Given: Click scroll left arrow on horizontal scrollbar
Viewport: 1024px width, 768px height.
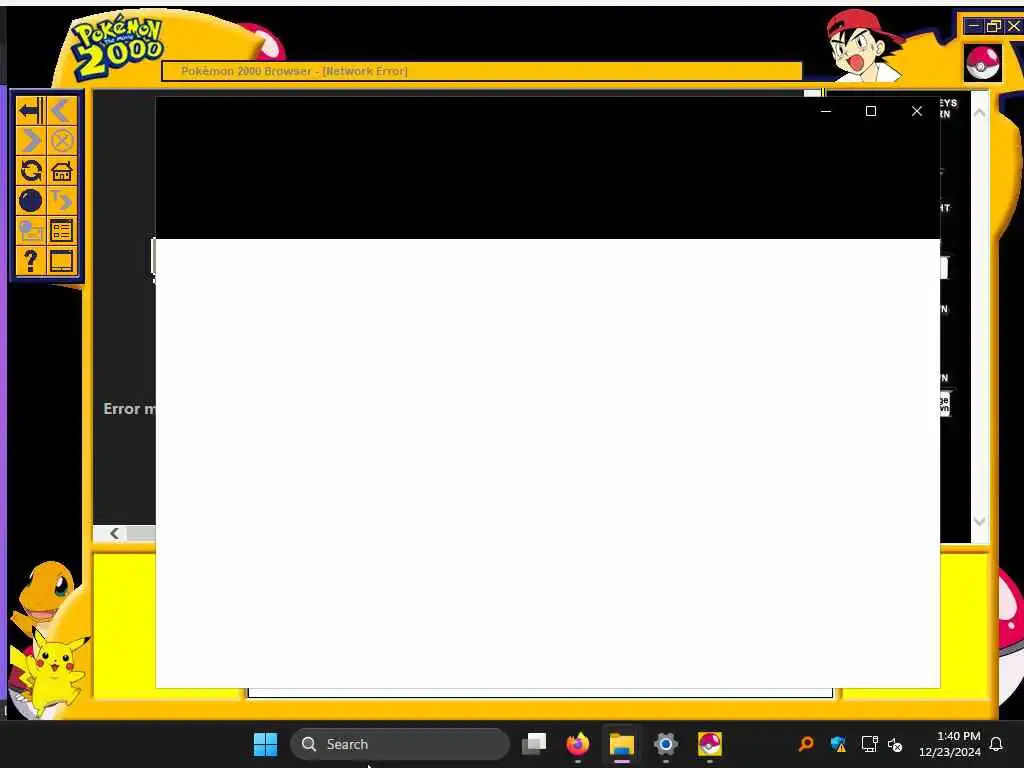Looking at the screenshot, I should click(114, 534).
